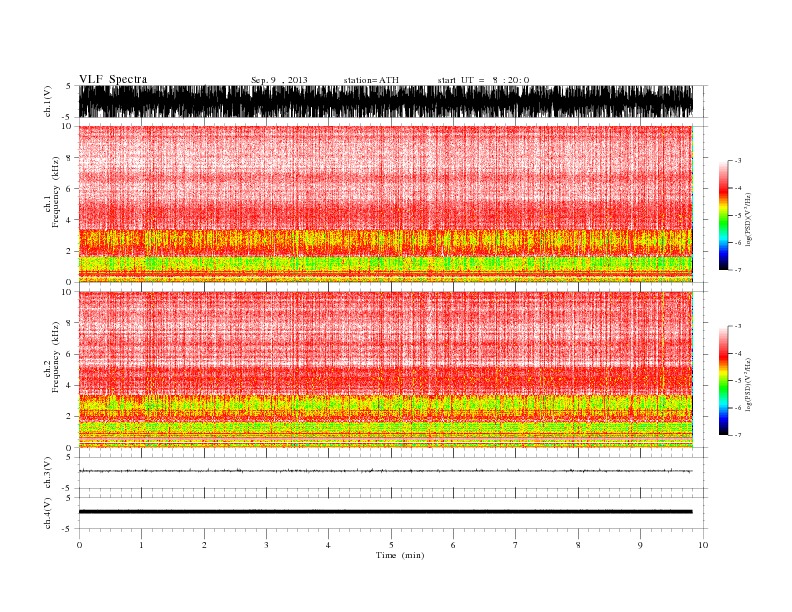Click the ch.2 spectrogram color bar
The image size is (792, 612).
click(723, 380)
